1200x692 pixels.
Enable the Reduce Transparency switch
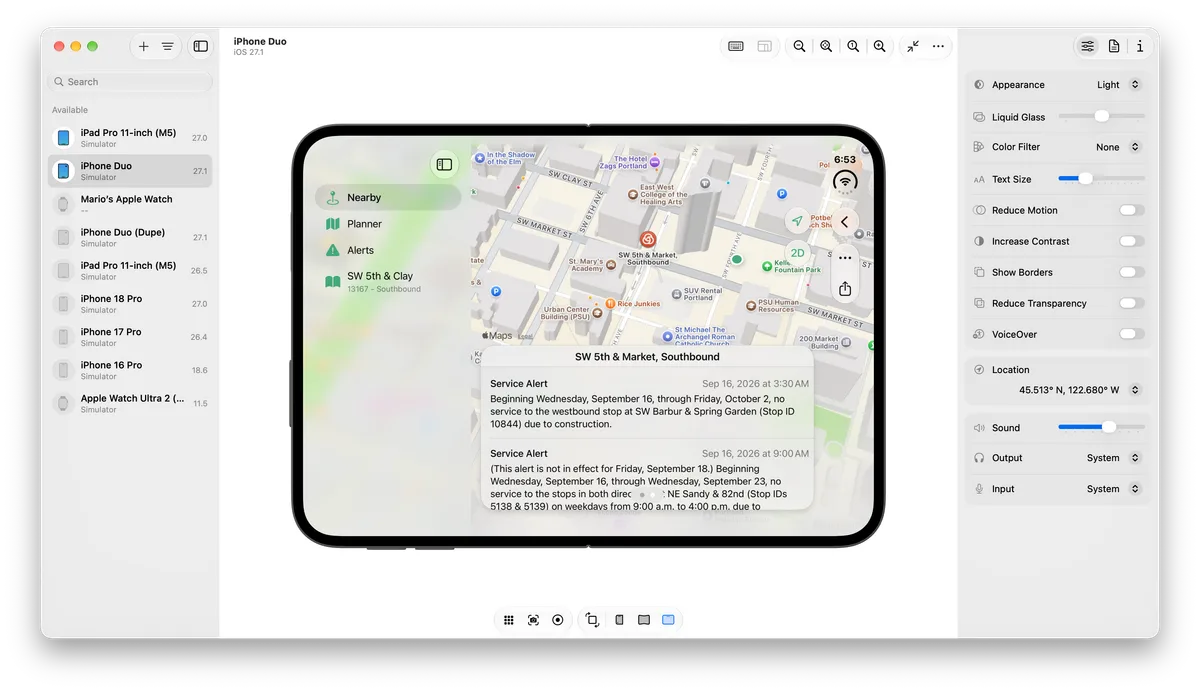tap(1132, 303)
